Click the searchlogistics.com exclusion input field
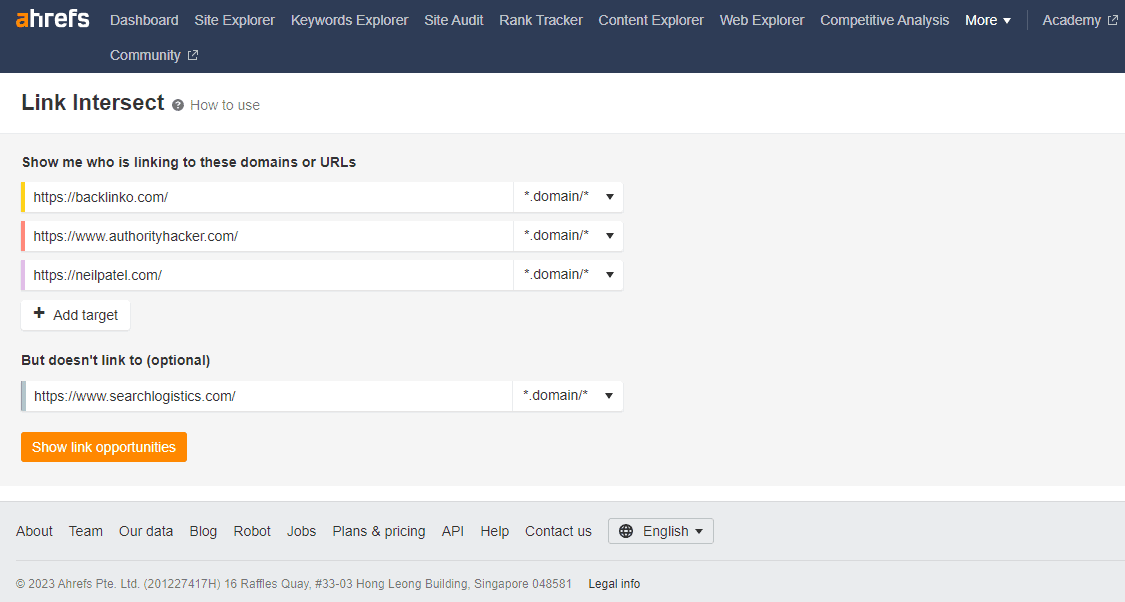Viewport: 1125px width, 602px height. pos(269,395)
